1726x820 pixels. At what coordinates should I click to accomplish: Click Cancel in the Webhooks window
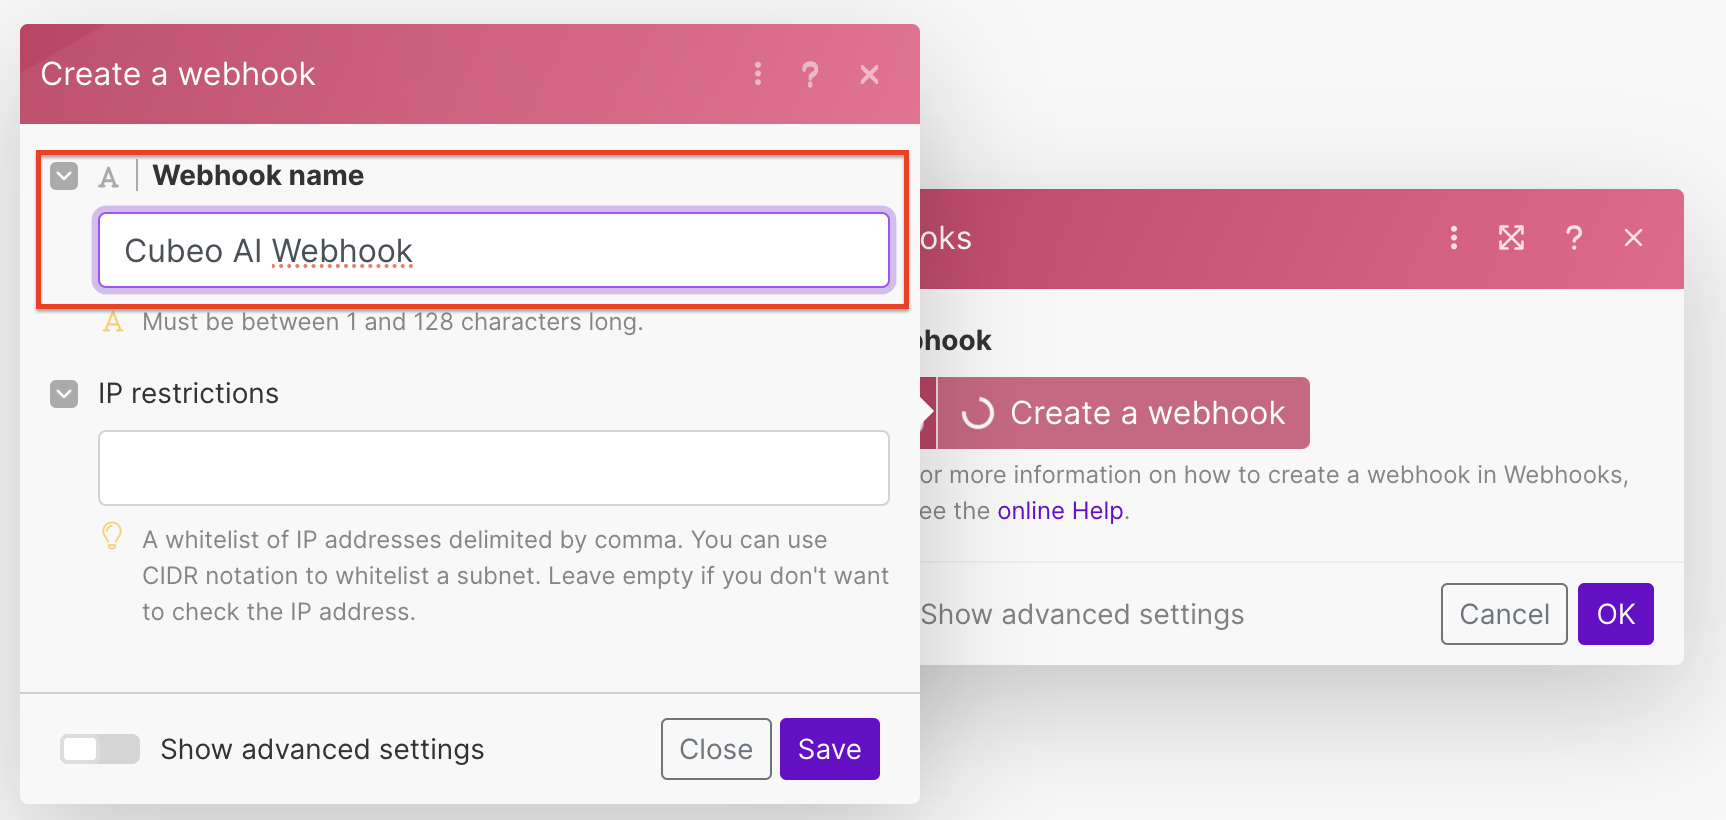coord(1504,614)
